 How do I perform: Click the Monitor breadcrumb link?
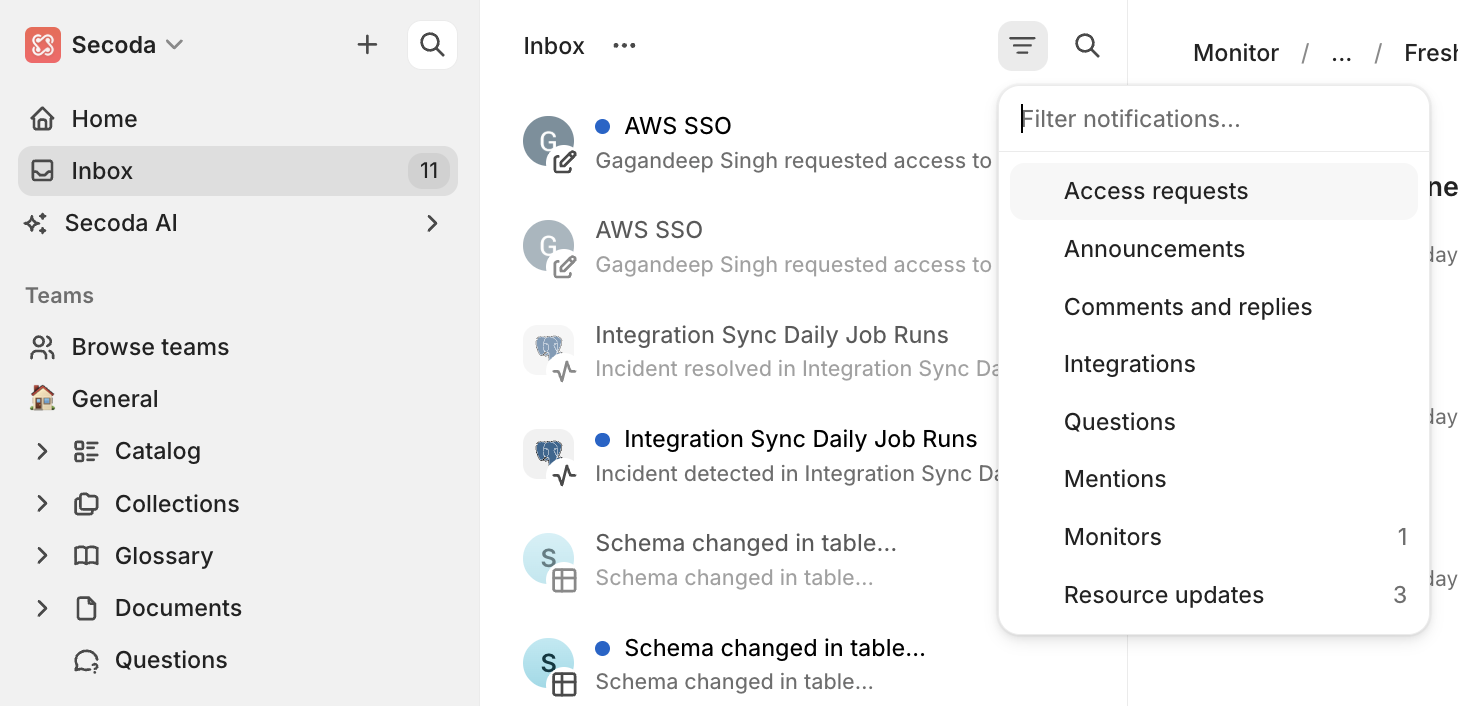coord(1236,53)
